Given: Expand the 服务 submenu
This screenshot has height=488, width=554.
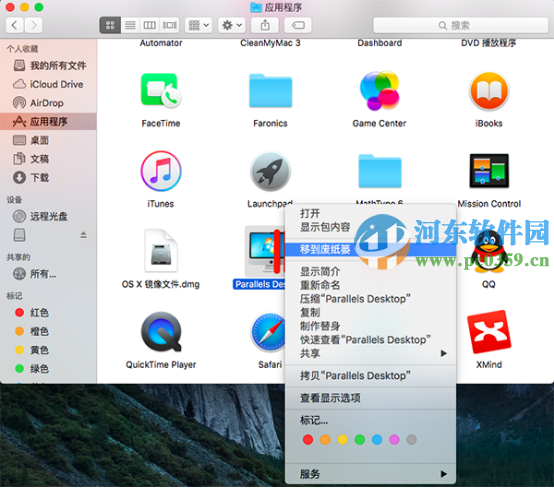Looking at the screenshot, I should pos(370,474).
